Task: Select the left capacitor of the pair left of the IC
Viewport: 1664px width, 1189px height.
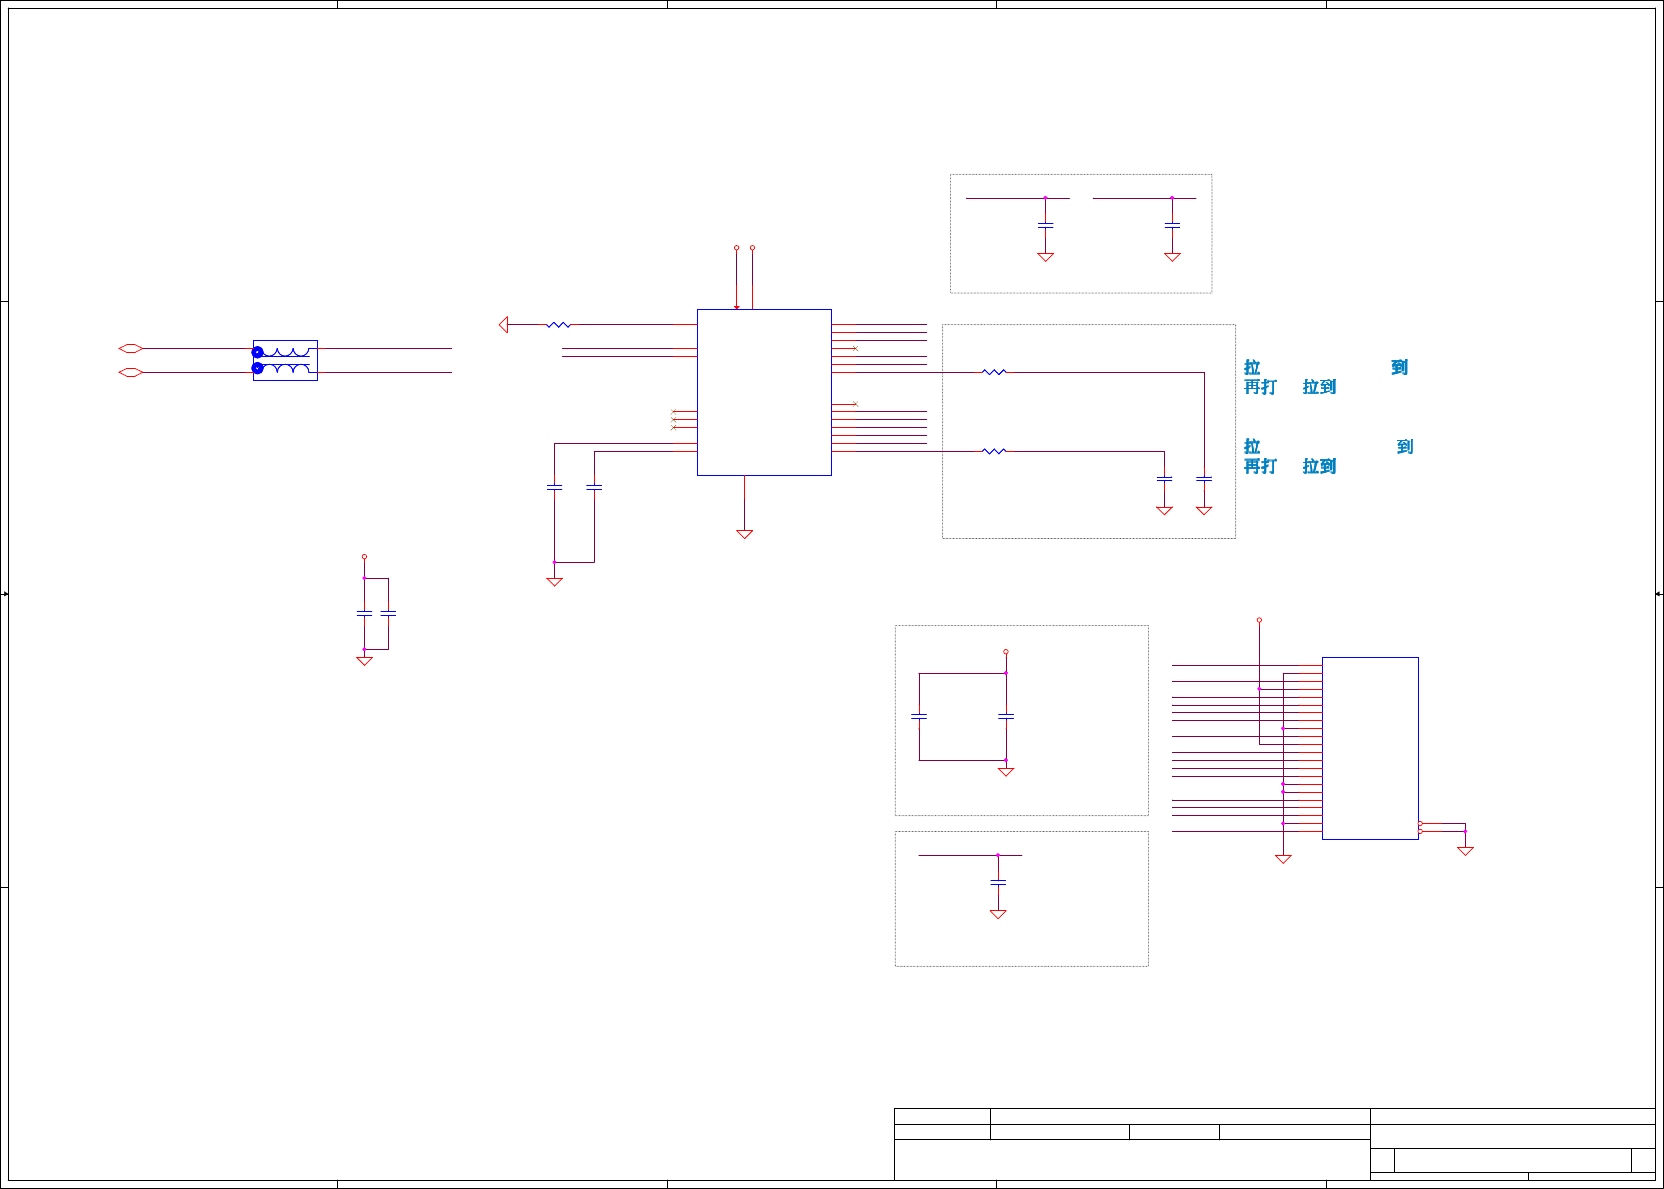Action: [554, 487]
